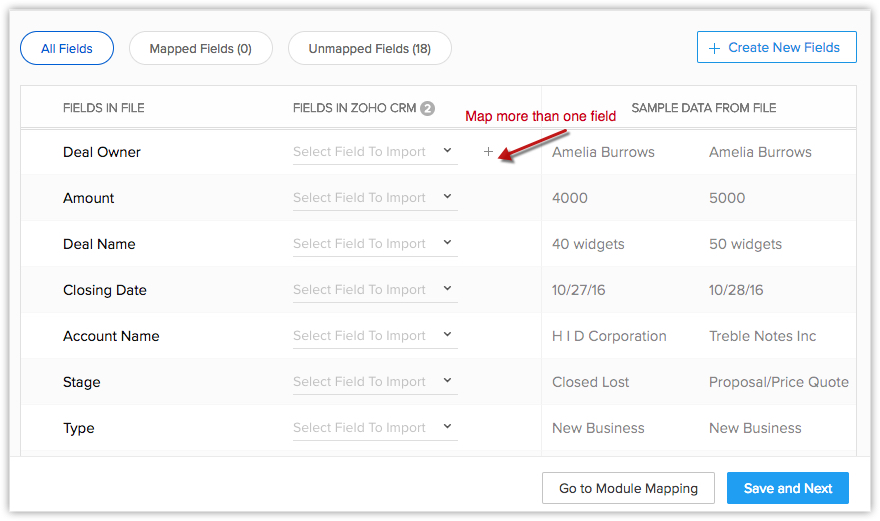Open the Type field import dropdown

point(374,428)
